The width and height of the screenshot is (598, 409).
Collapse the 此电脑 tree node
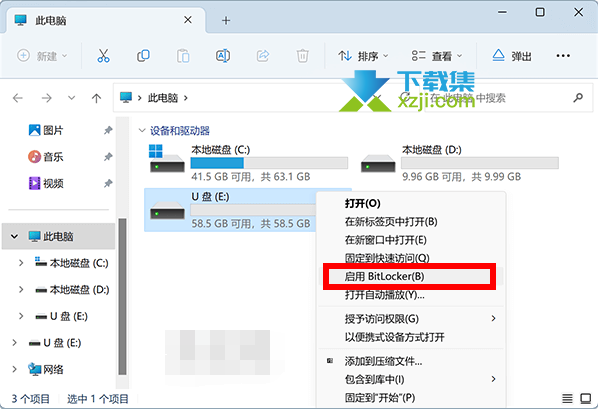(14, 237)
